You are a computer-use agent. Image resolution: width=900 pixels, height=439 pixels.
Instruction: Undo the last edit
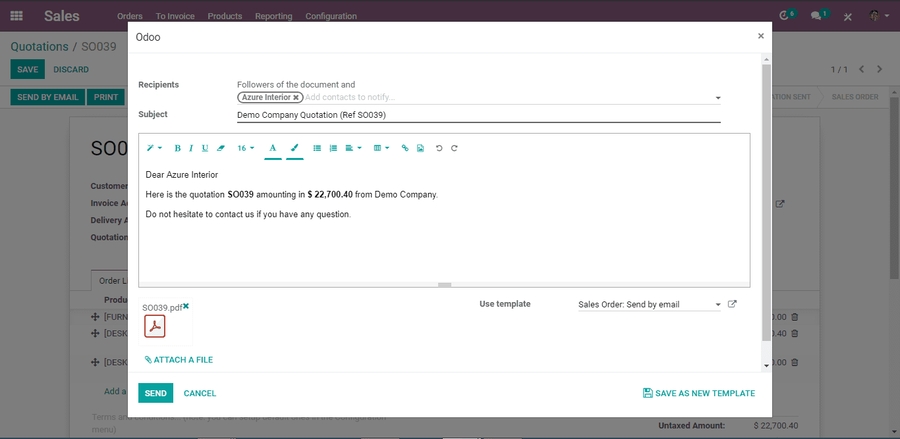click(x=439, y=148)
